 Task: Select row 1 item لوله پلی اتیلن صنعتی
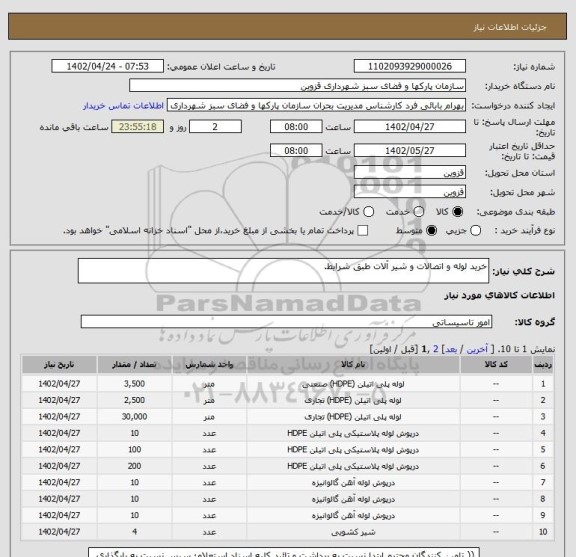[x=353, y=384]
